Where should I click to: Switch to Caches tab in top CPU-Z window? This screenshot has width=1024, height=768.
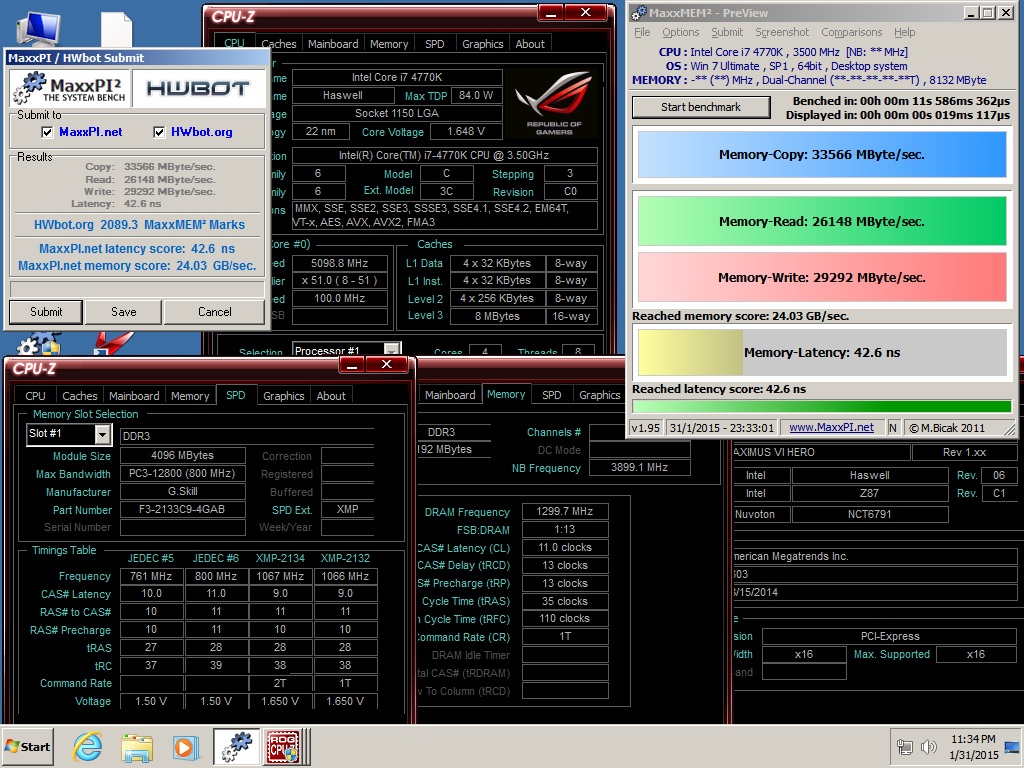pos(279,44)
